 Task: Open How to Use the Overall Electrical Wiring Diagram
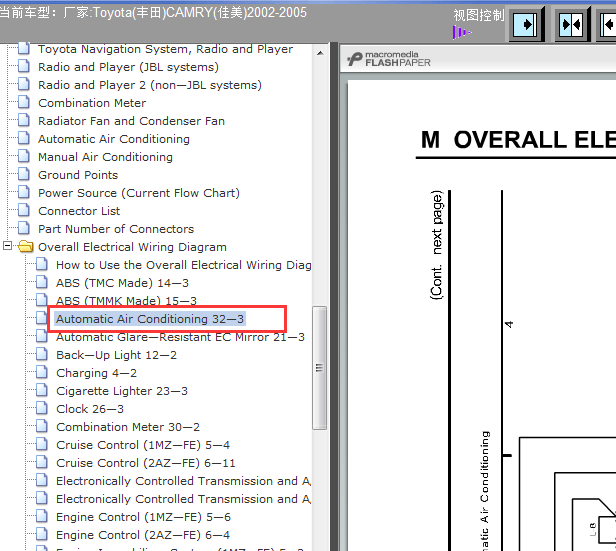click(x=183, y=265)
